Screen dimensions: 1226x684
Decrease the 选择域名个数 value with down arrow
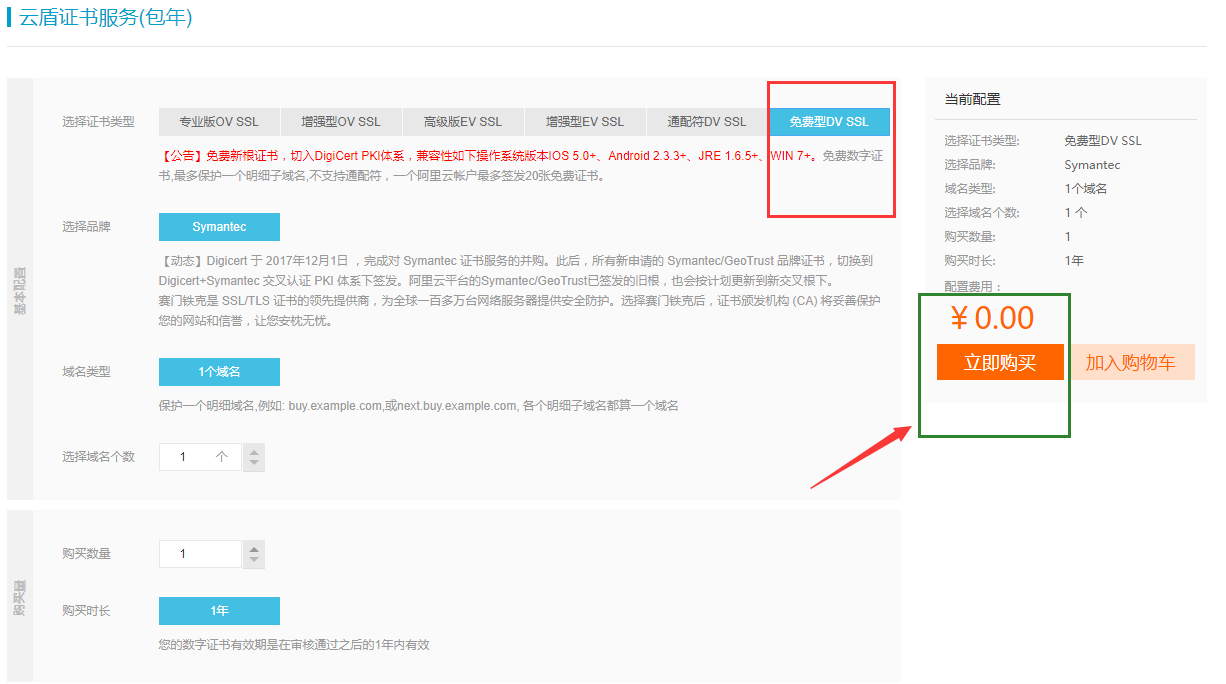(254, 464)
